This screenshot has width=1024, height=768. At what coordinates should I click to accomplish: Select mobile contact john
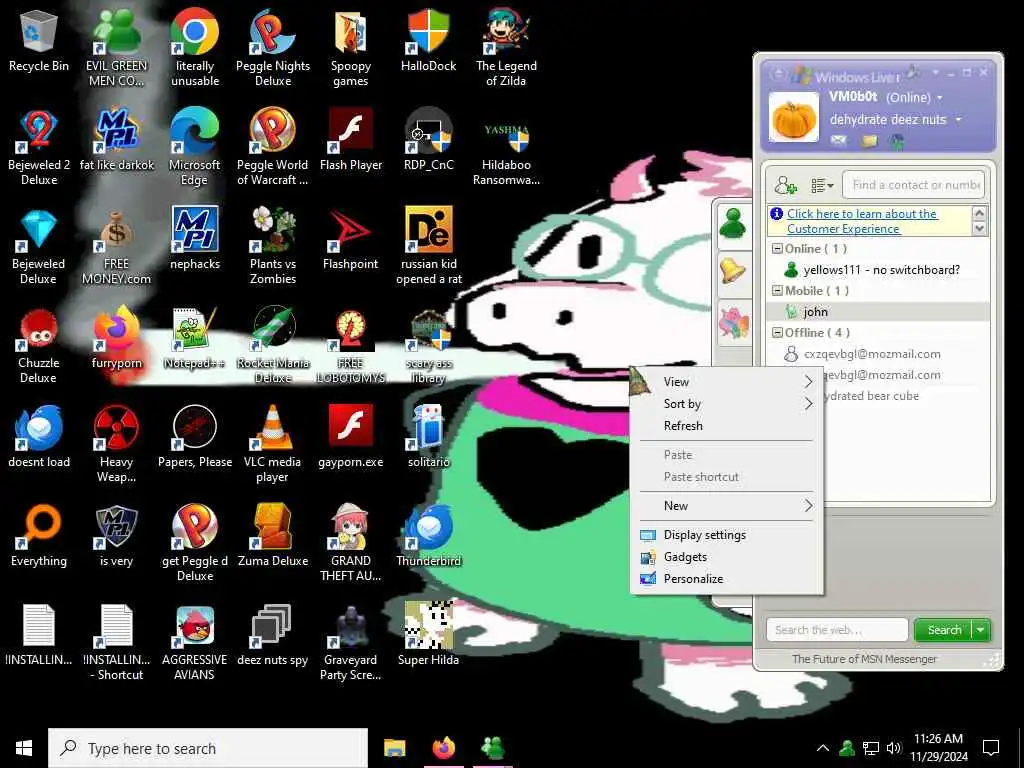(878, 312)
